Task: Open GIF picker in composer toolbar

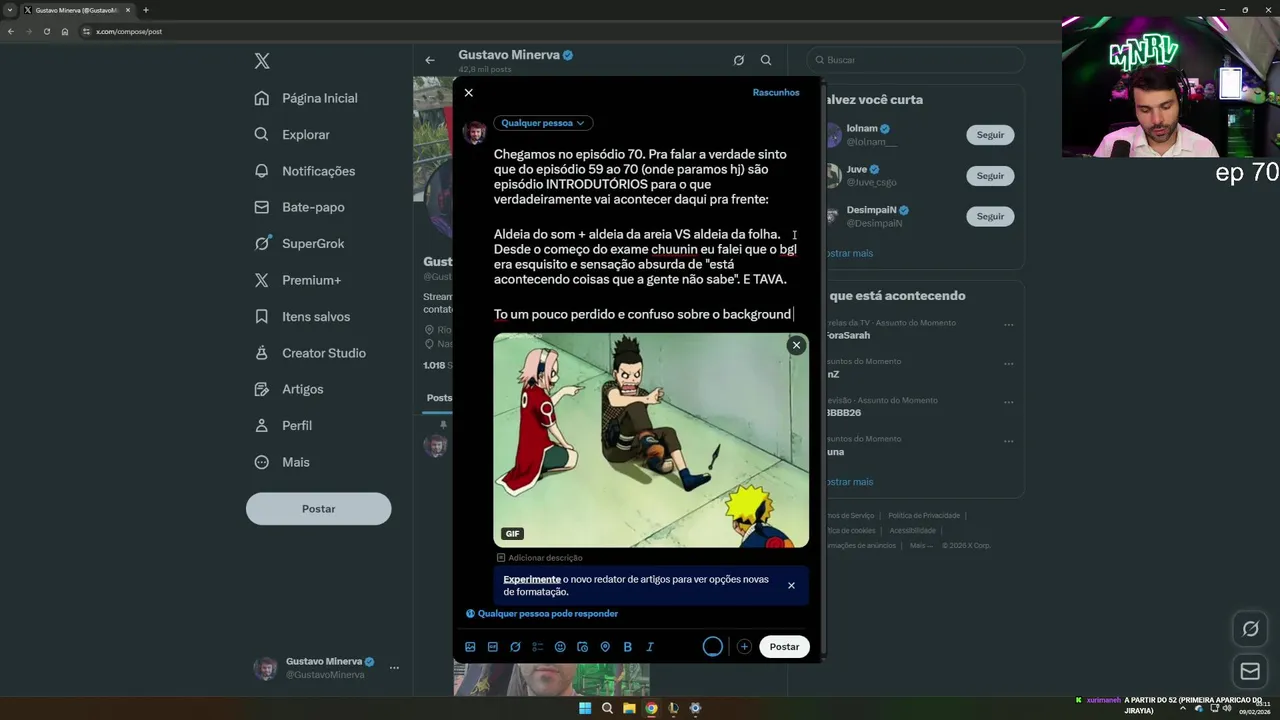Action: (493, 647)
